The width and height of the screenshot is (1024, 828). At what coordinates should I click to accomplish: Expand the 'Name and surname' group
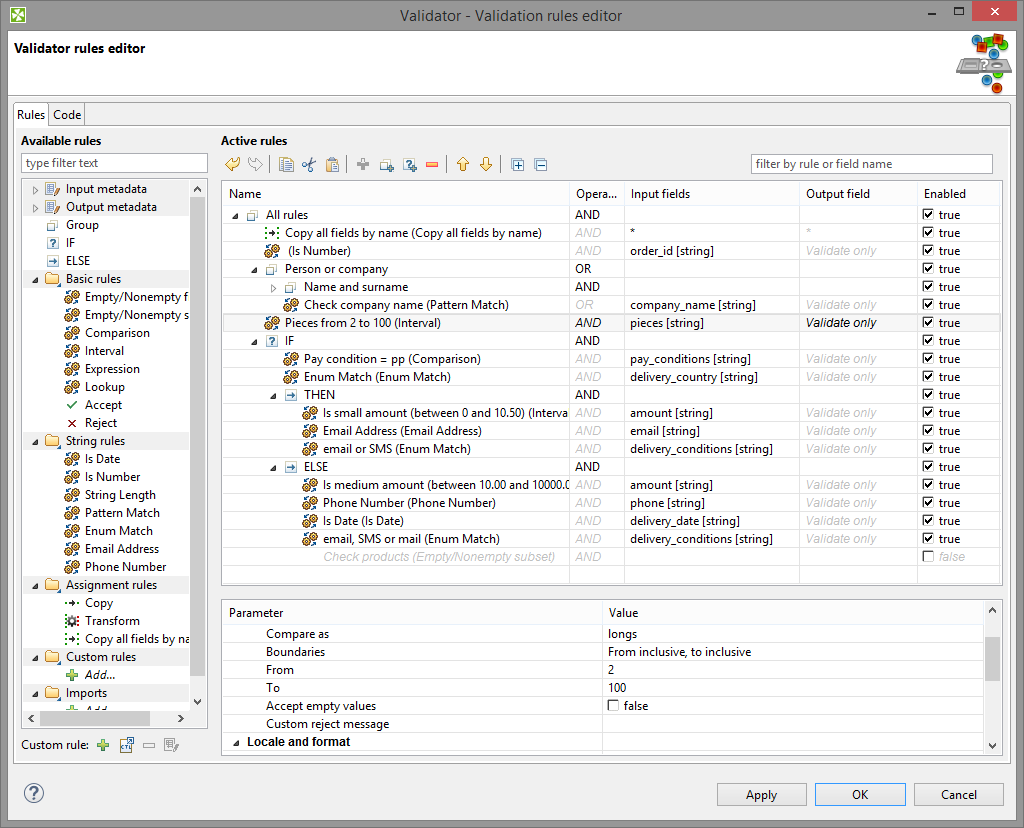click(274, 288)
